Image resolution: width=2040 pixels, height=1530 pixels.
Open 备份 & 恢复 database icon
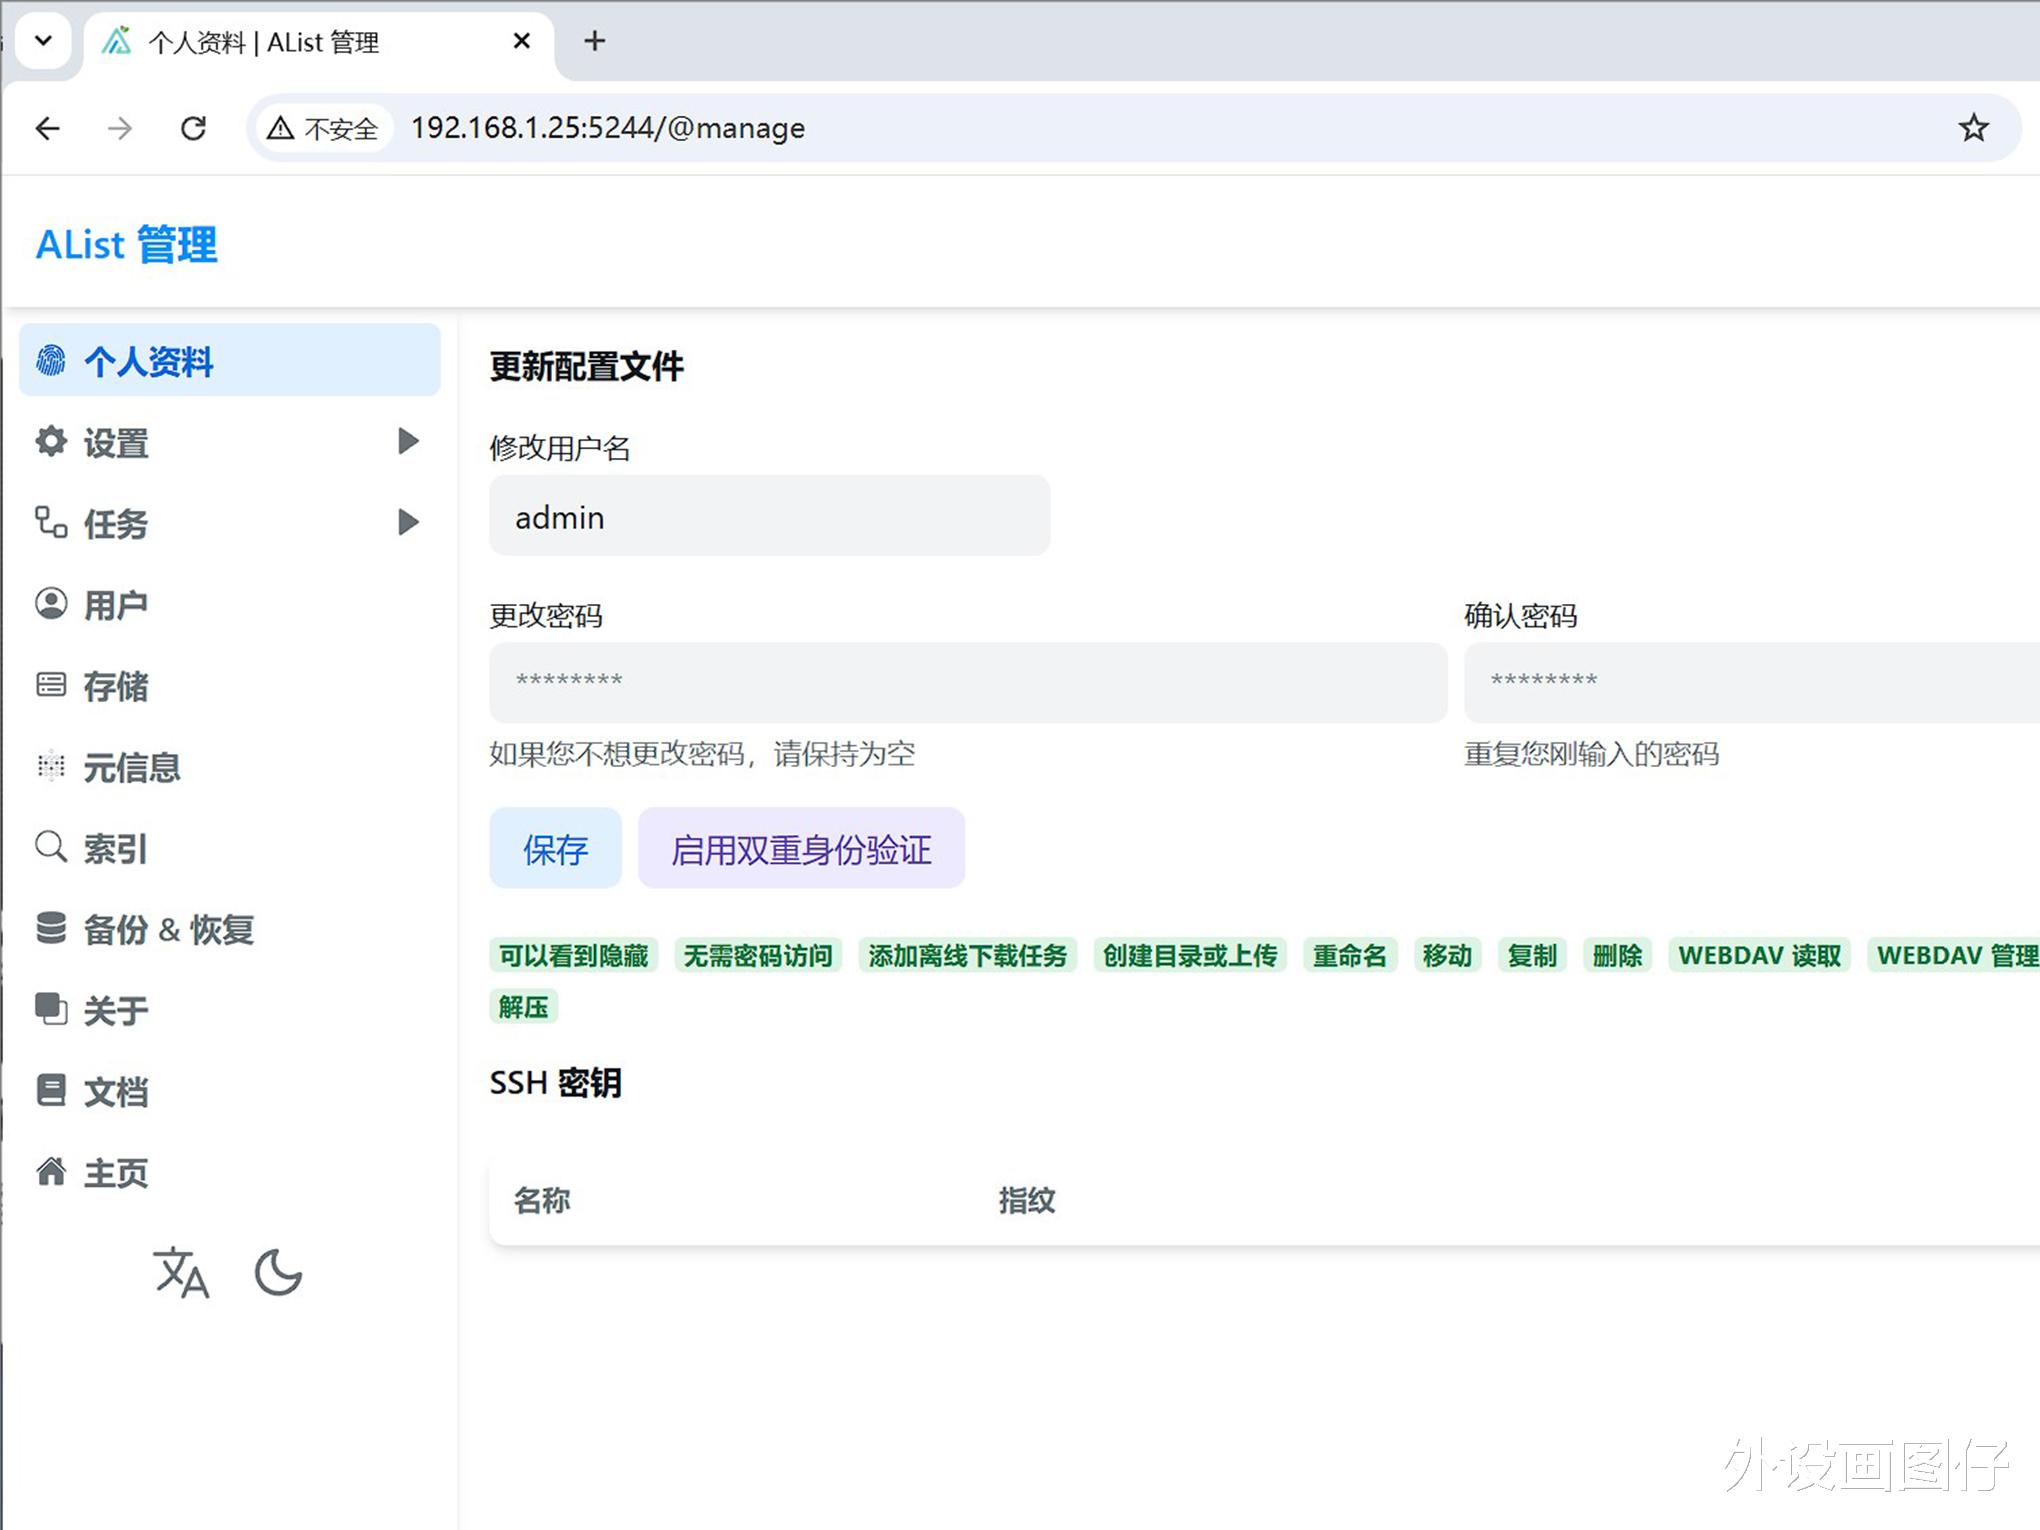[x=51, y=928]
